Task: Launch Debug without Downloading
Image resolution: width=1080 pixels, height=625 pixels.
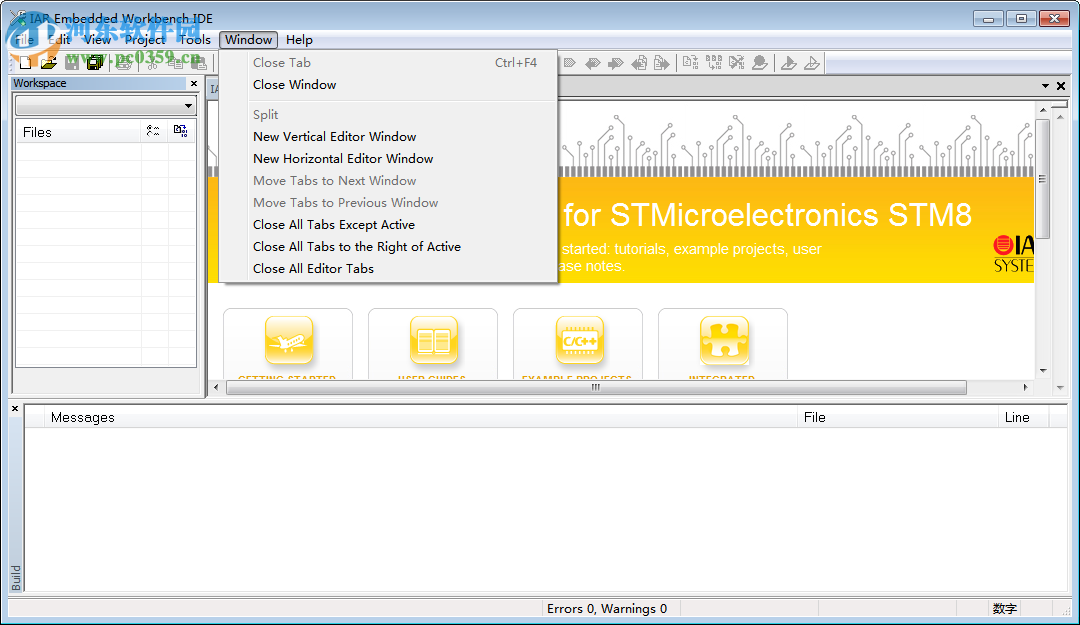Action: [x=811, y=62]
